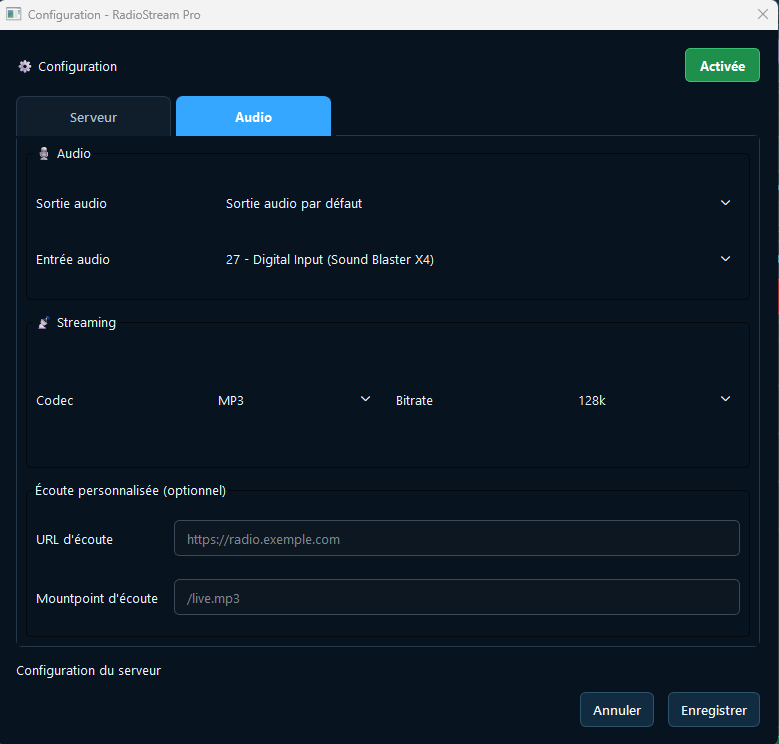This screenshot has height=744, width=779.
Task: Click the Écoute personnalisée (optionnel) heading
Action: (130, 491)
